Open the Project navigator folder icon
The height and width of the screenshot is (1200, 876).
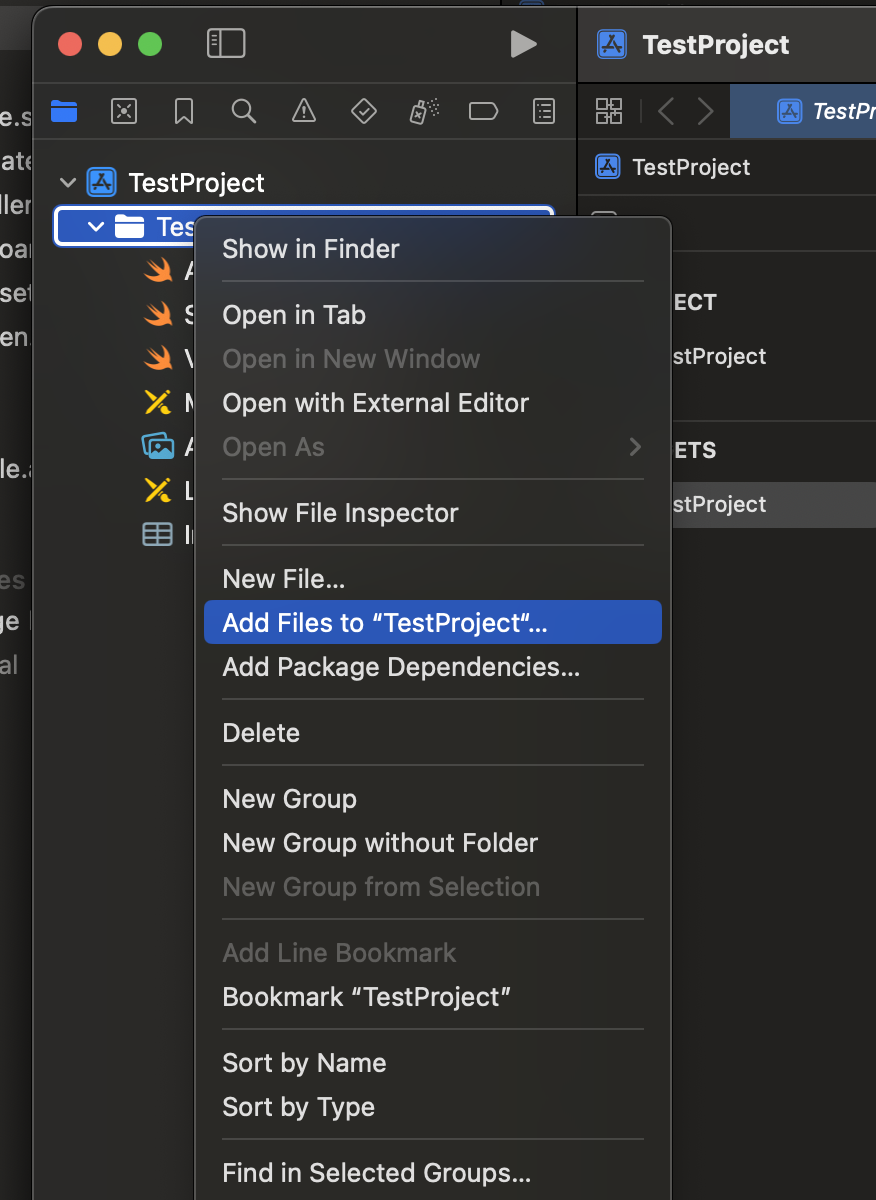coord(63,111)
